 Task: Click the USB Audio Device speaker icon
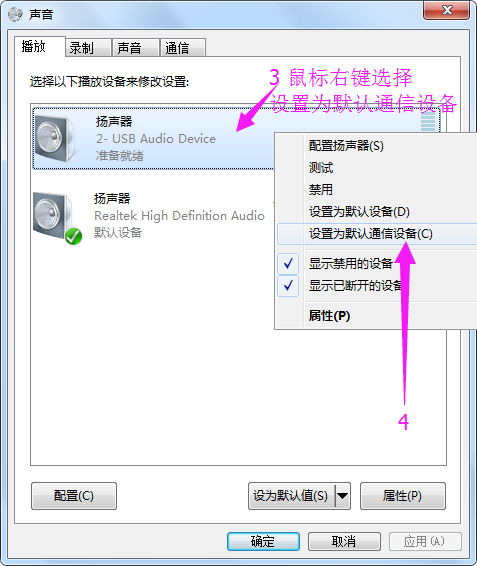[55, 139]
